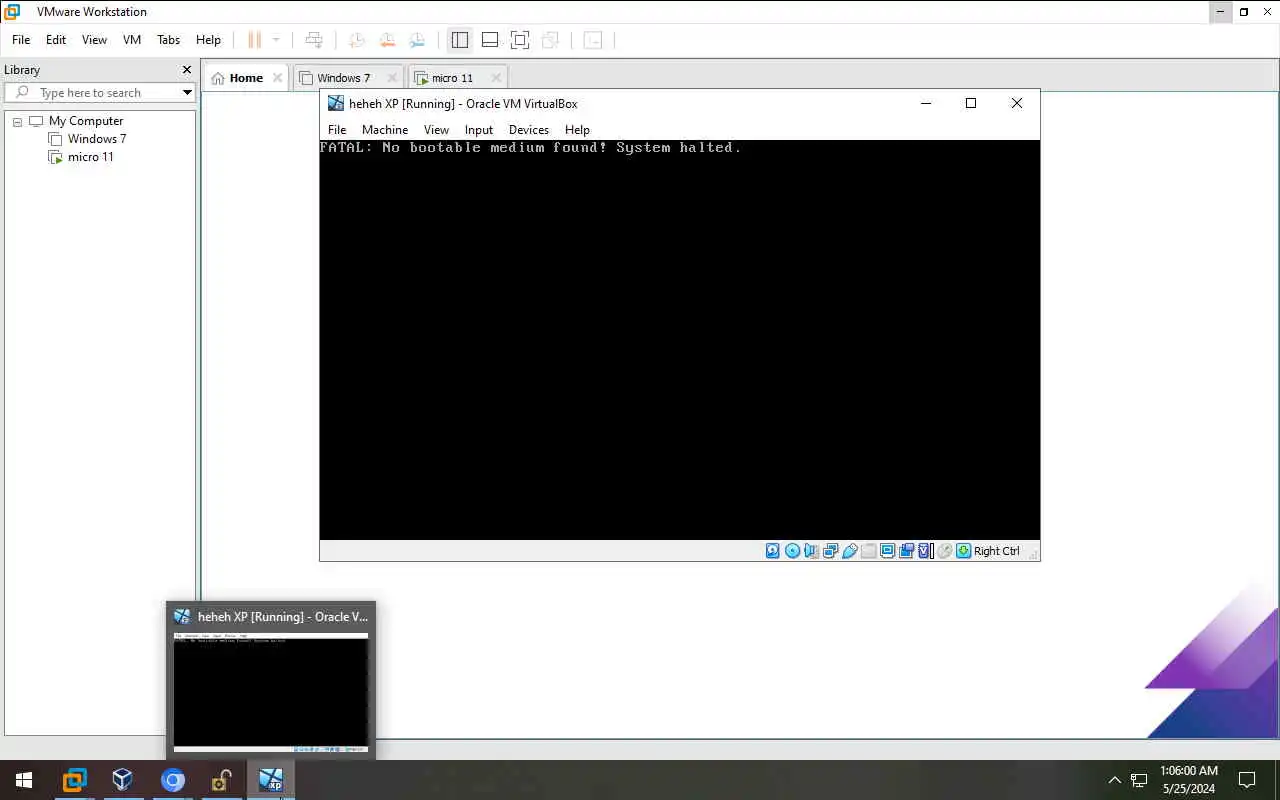Select My Computer in the library
1280x800 pixels.
pyautogui.click(x=86, y=121)
